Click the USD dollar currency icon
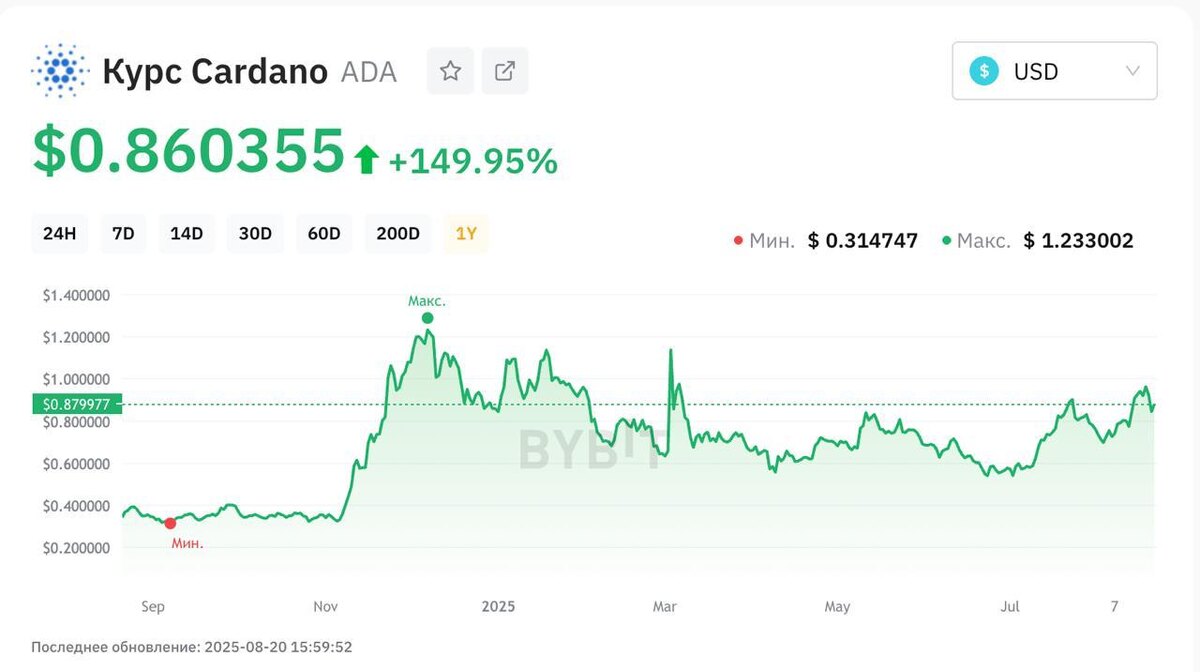The width and height of the screenshot is (1200, 672). coord(985,71)
